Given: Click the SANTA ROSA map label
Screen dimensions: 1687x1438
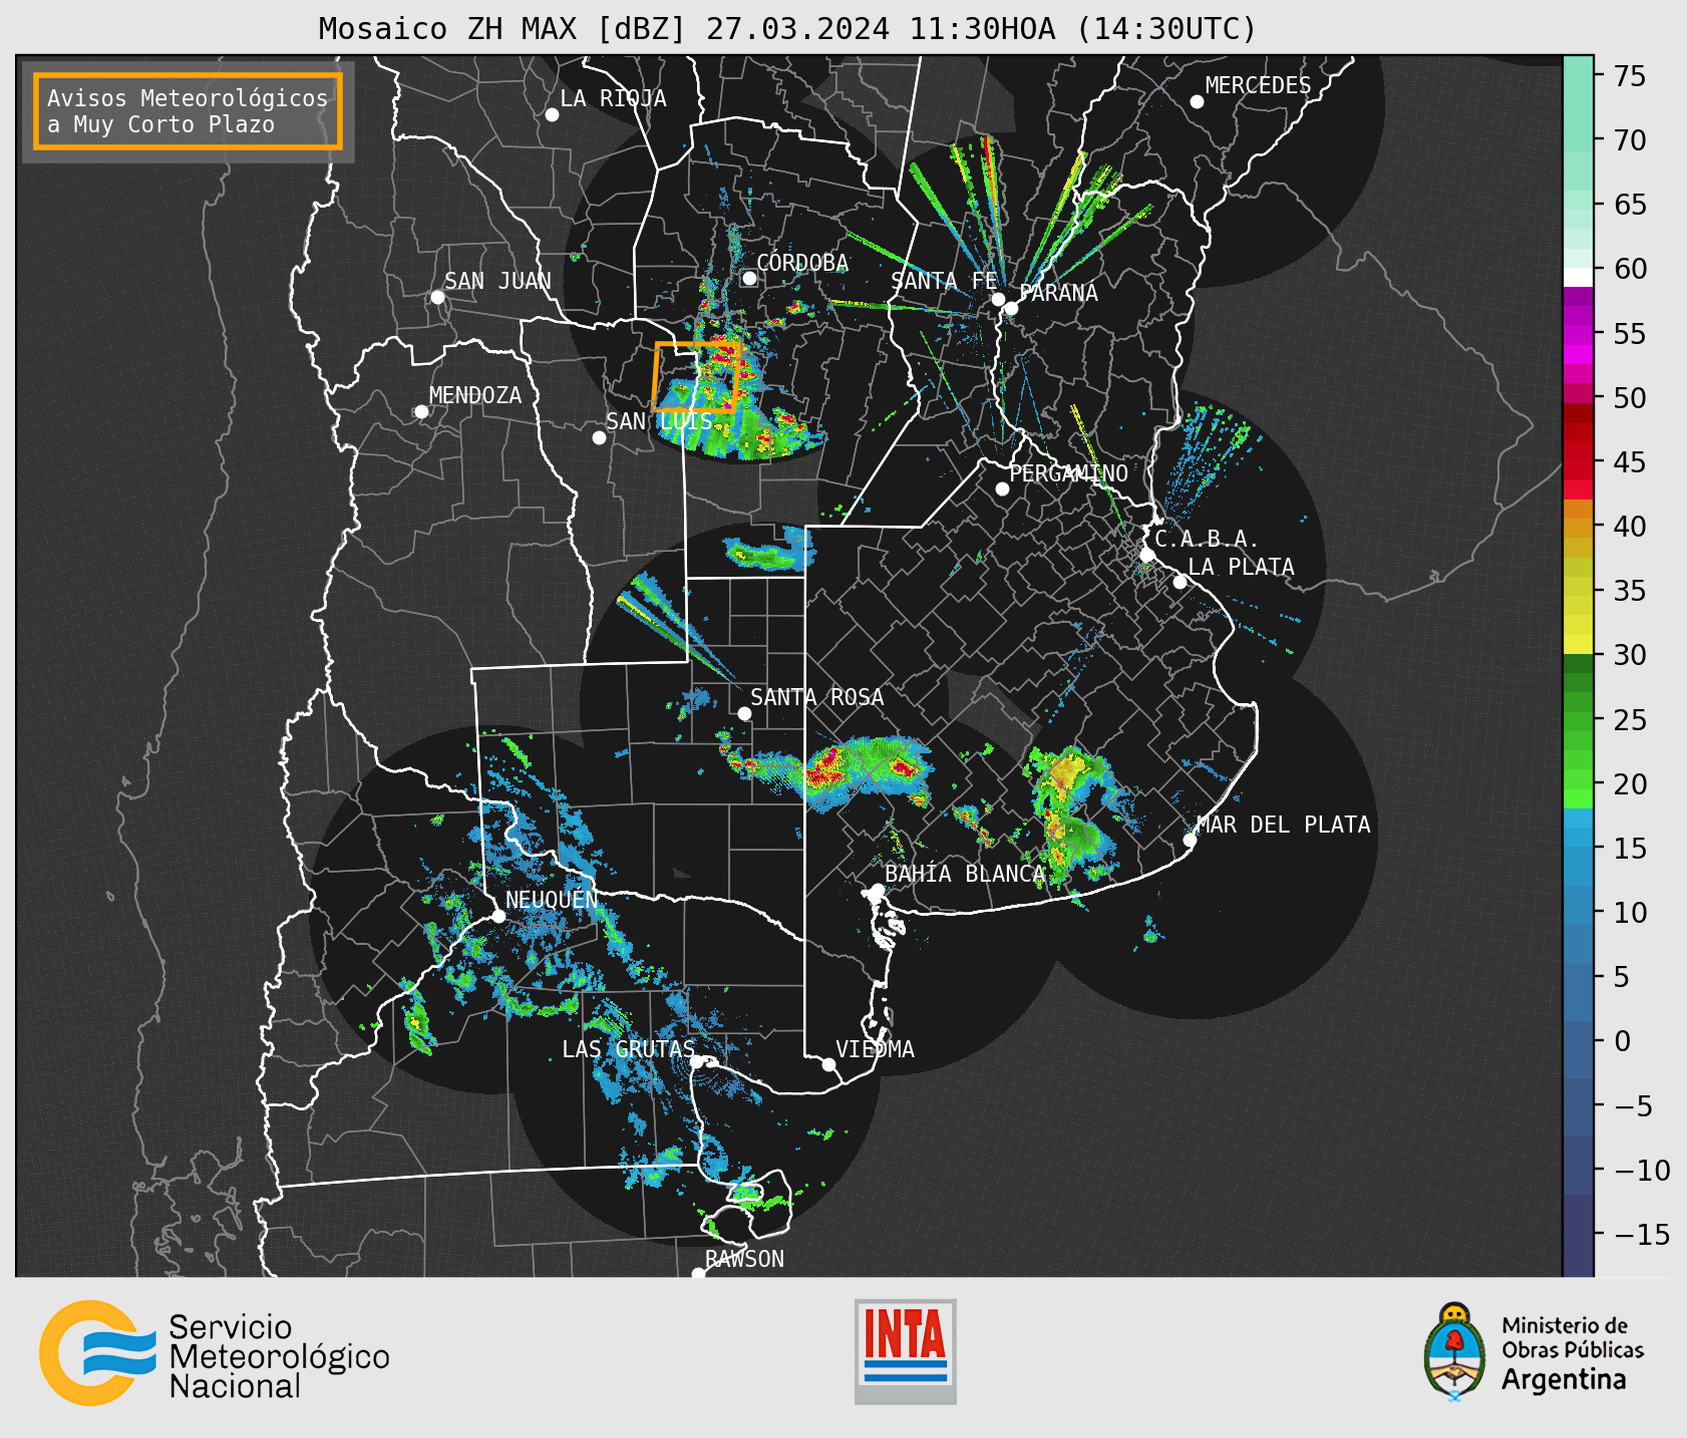Looking at the screenshot, I should [x=817, y=697].
